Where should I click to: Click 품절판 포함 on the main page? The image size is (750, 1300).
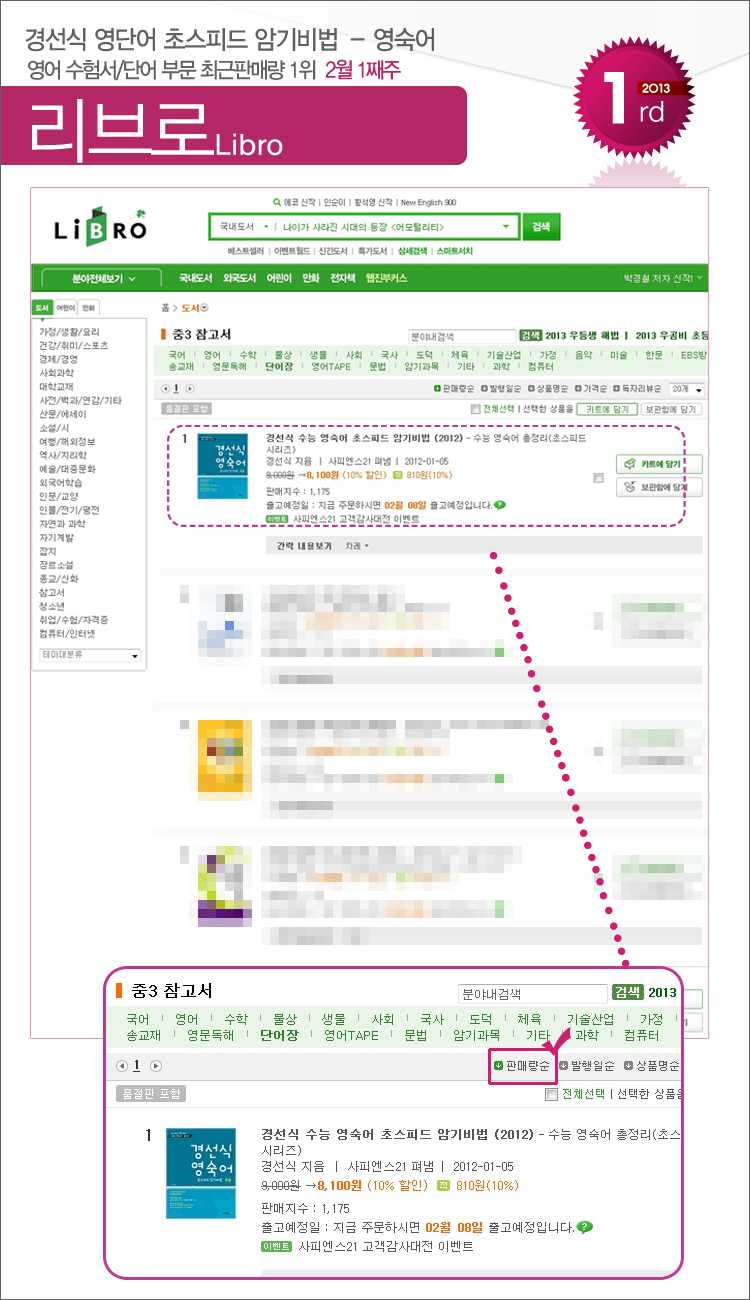[187, 409]
